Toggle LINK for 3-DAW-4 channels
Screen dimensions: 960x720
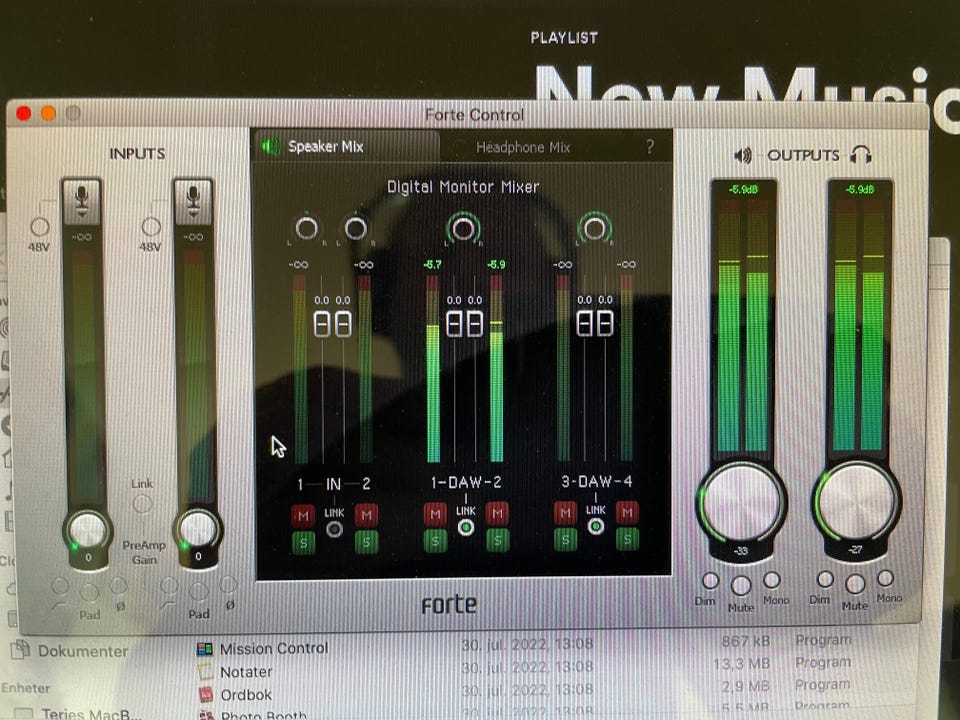coord(595,526)
